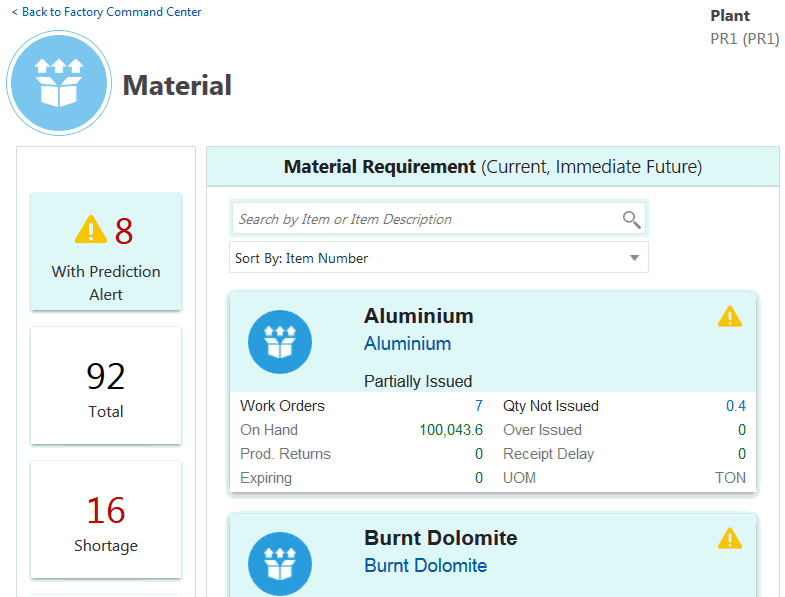Open the blue Aluminium item link
Image resolution: width=785 pixels, height=597 pixels.
click(x=408, y=344)
